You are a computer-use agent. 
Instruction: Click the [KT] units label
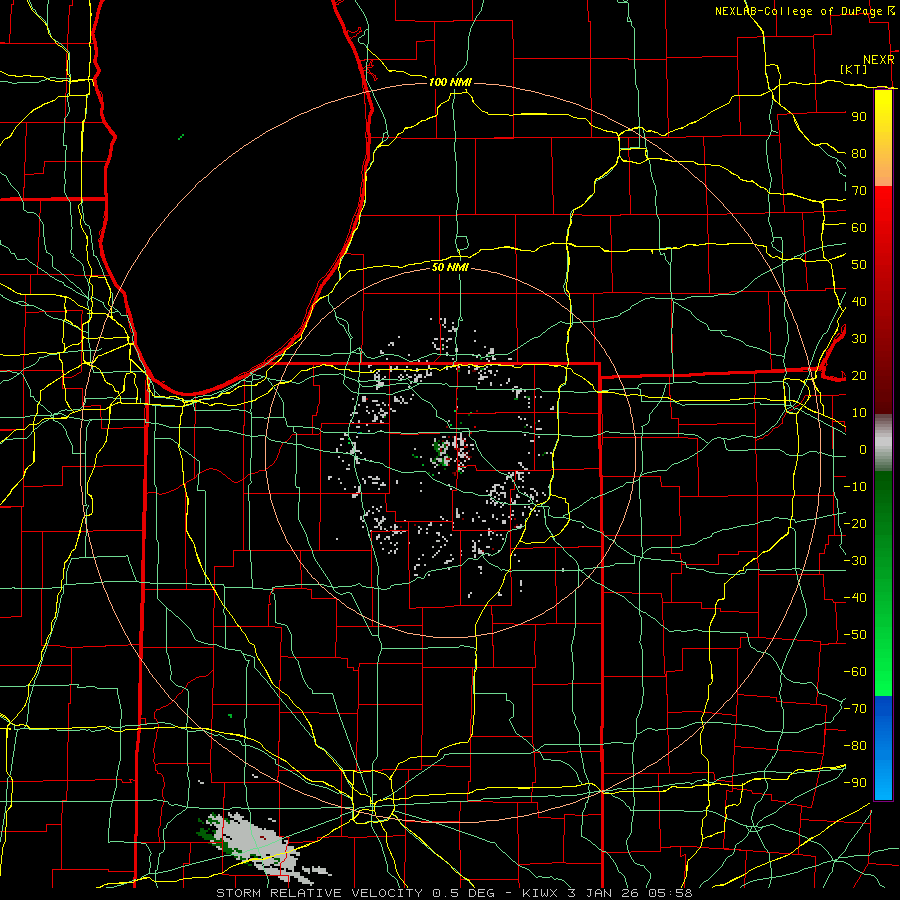click(853, 69)
